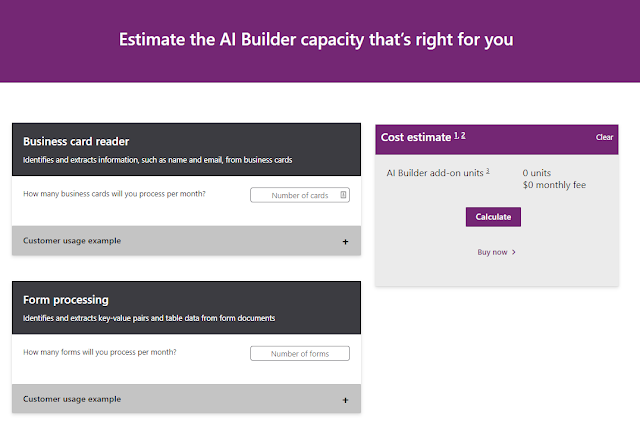Click the 'Estimate the AI Builder capacity' banner title

click(x=317, y=41)
